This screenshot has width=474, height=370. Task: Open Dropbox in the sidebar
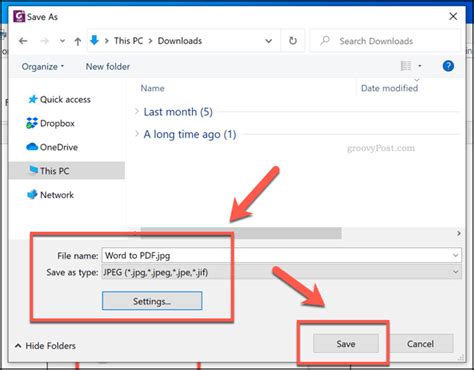[57, 123]
